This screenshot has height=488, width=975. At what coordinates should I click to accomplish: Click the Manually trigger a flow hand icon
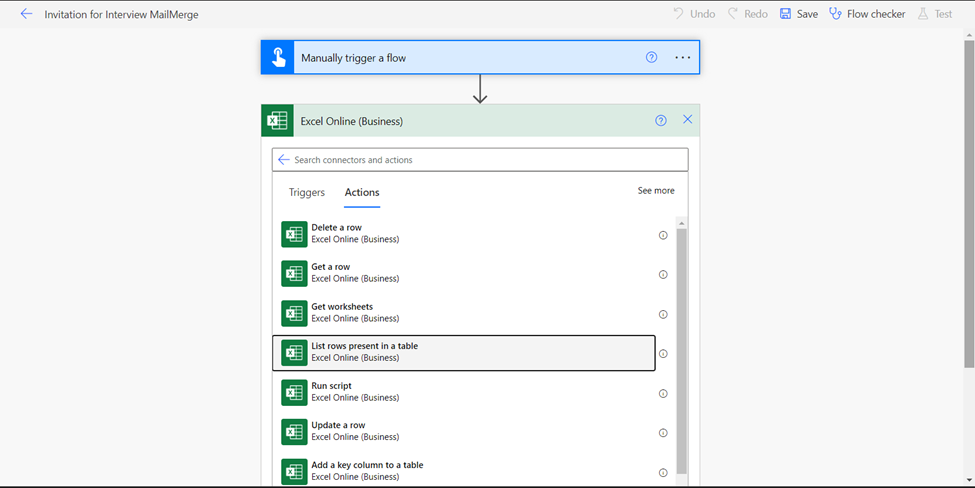pyautogui.click(x=278, y=58)
